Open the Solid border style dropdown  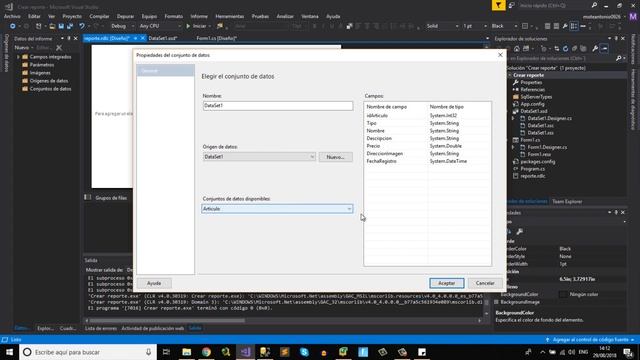pyautogui.click(x=442, y=26)
